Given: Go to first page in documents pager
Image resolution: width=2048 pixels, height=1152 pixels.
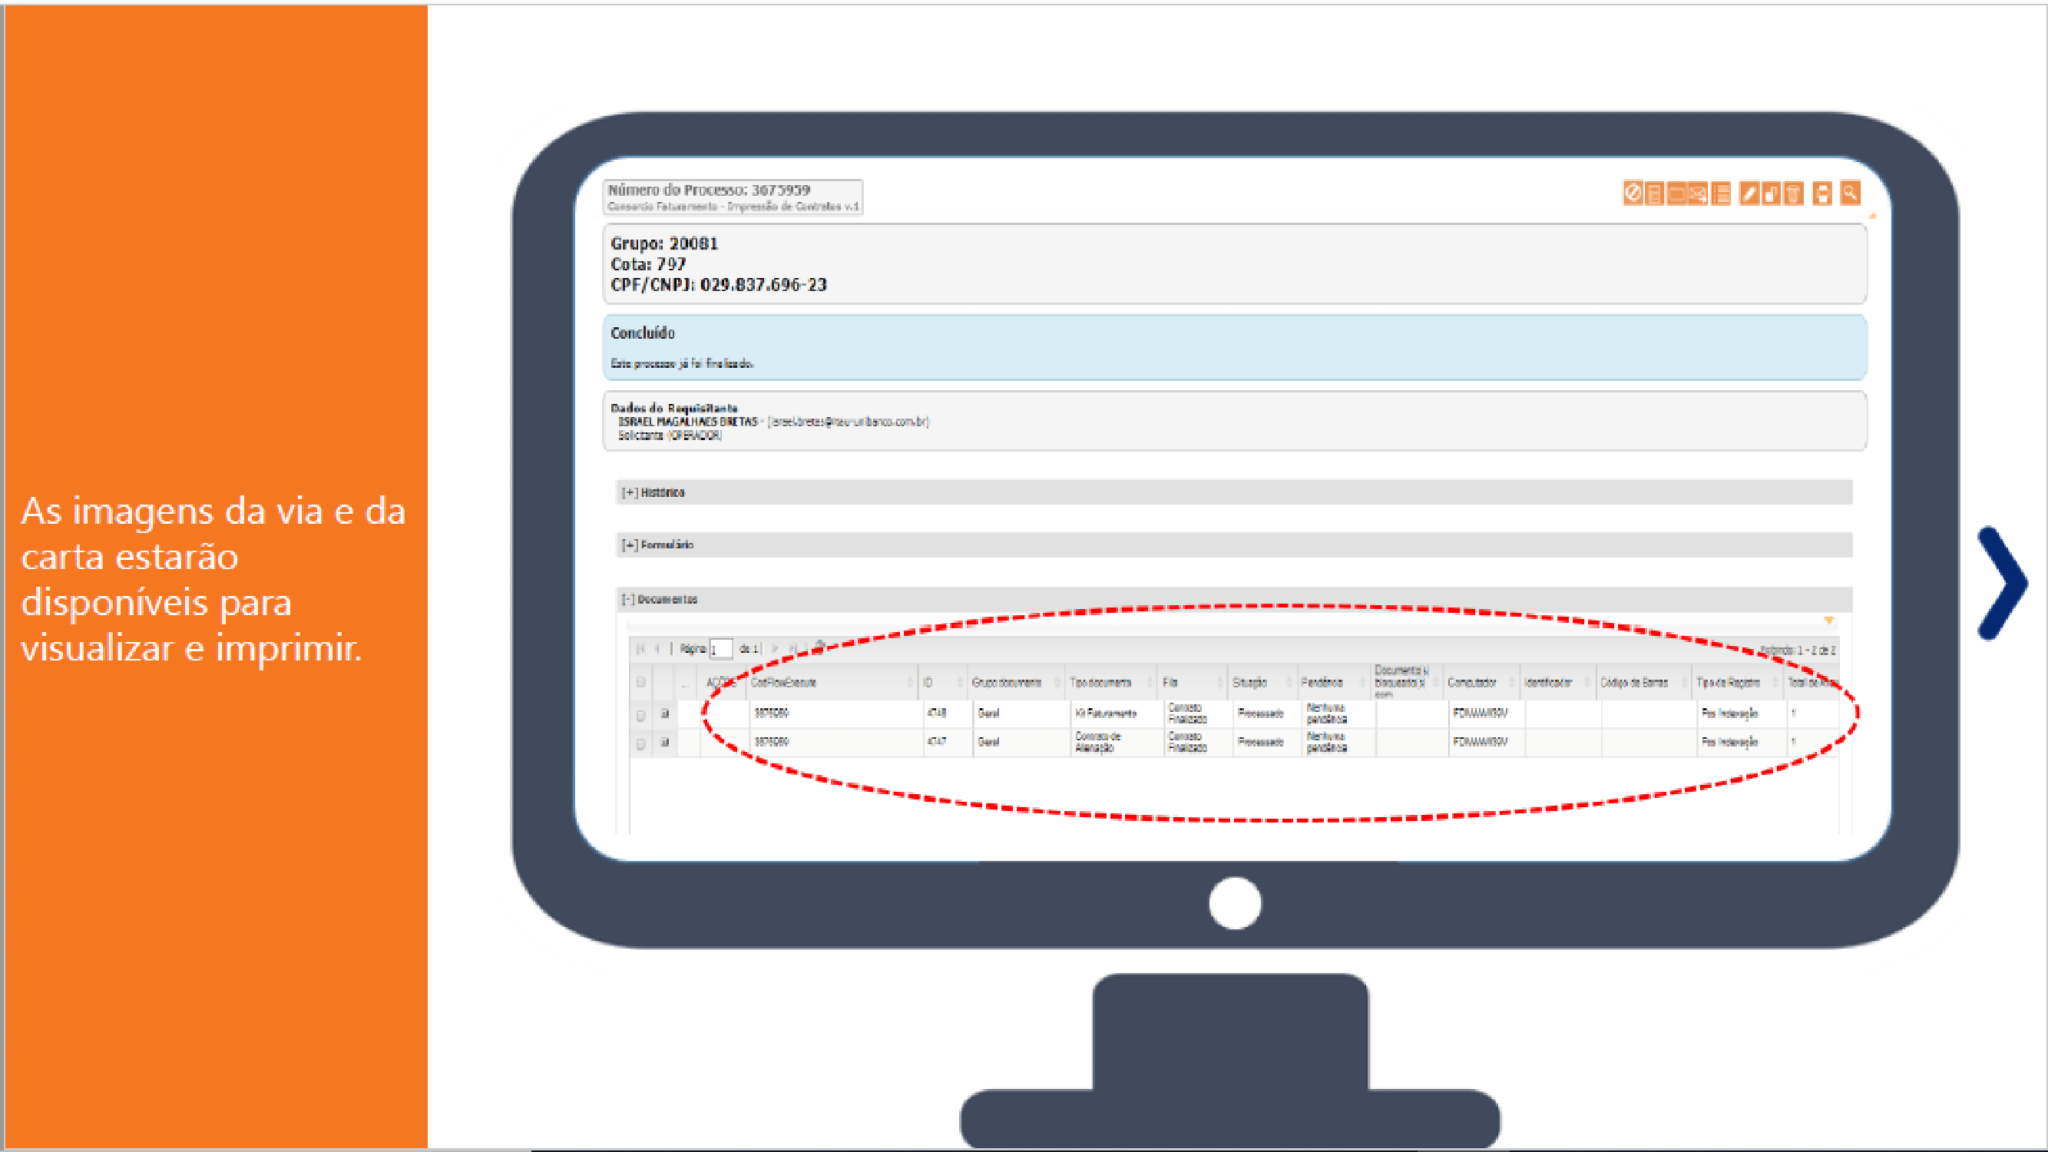Looking at the screenshot, I should click(641, 649).
